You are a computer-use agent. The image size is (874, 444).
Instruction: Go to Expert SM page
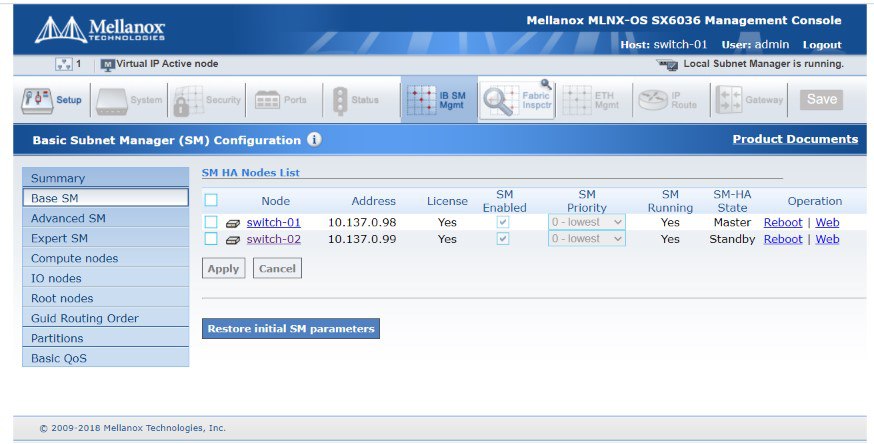pyautogui.click(x=105, y=238)
